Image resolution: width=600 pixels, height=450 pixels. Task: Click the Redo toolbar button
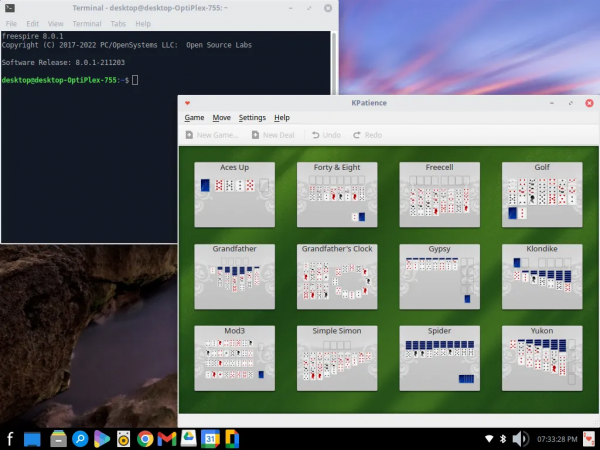tap(367, 135)
